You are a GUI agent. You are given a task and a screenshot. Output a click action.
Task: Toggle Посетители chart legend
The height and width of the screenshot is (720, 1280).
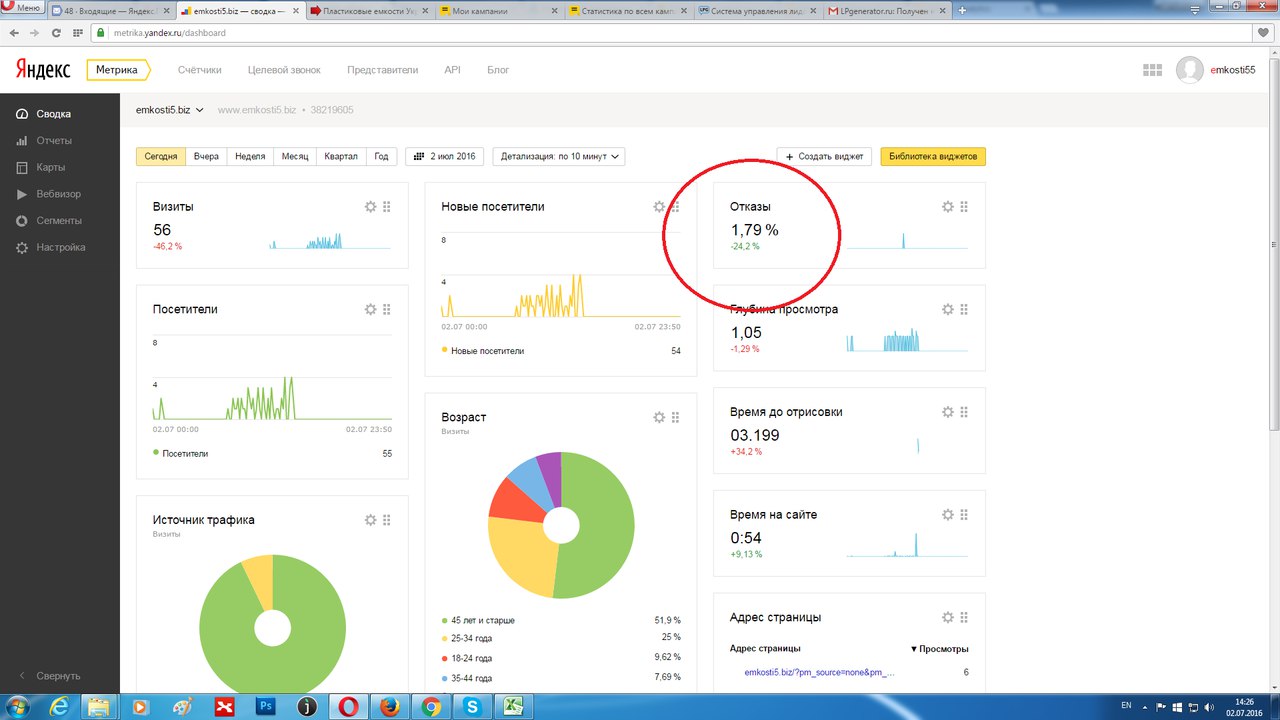tap(180, 454)
